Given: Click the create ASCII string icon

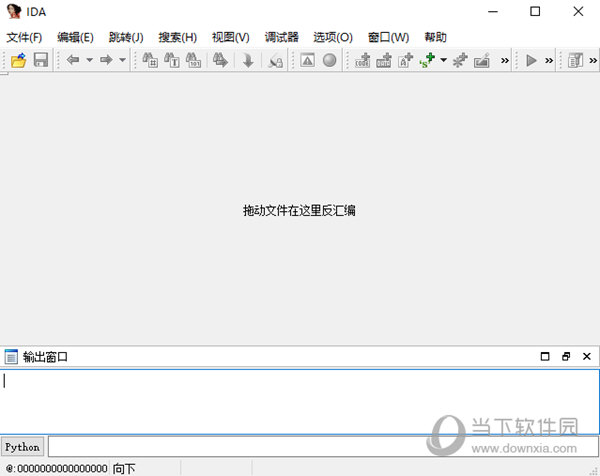Looking at the screenshot, I should click(406, 60).
